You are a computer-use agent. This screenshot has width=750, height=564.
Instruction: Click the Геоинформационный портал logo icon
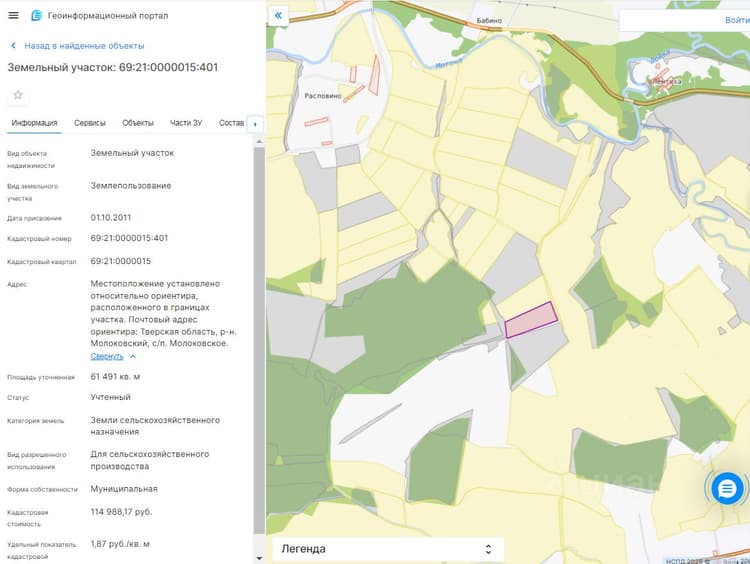[x=36, y=16]
